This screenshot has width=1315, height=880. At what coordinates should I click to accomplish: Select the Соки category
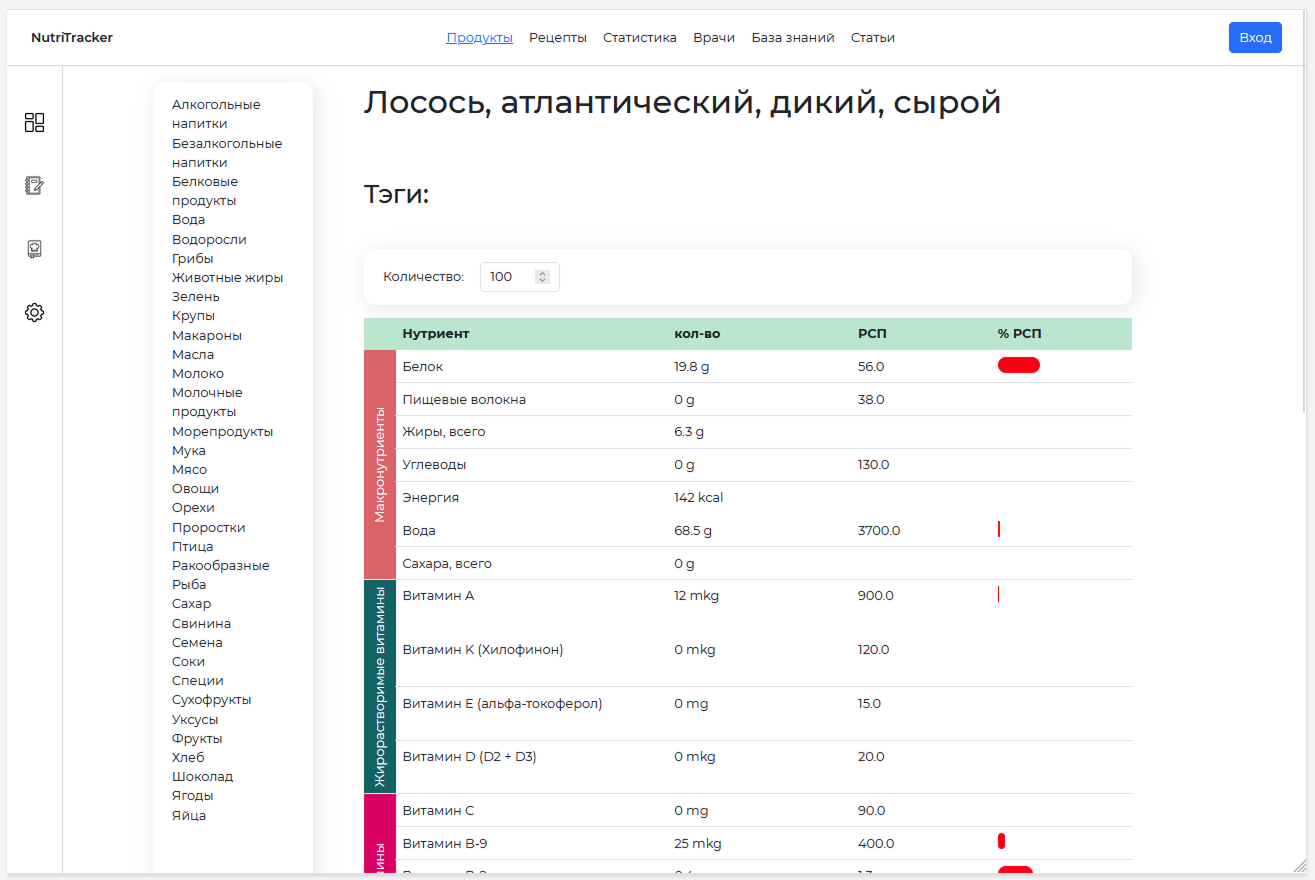(x=188, y=662)
